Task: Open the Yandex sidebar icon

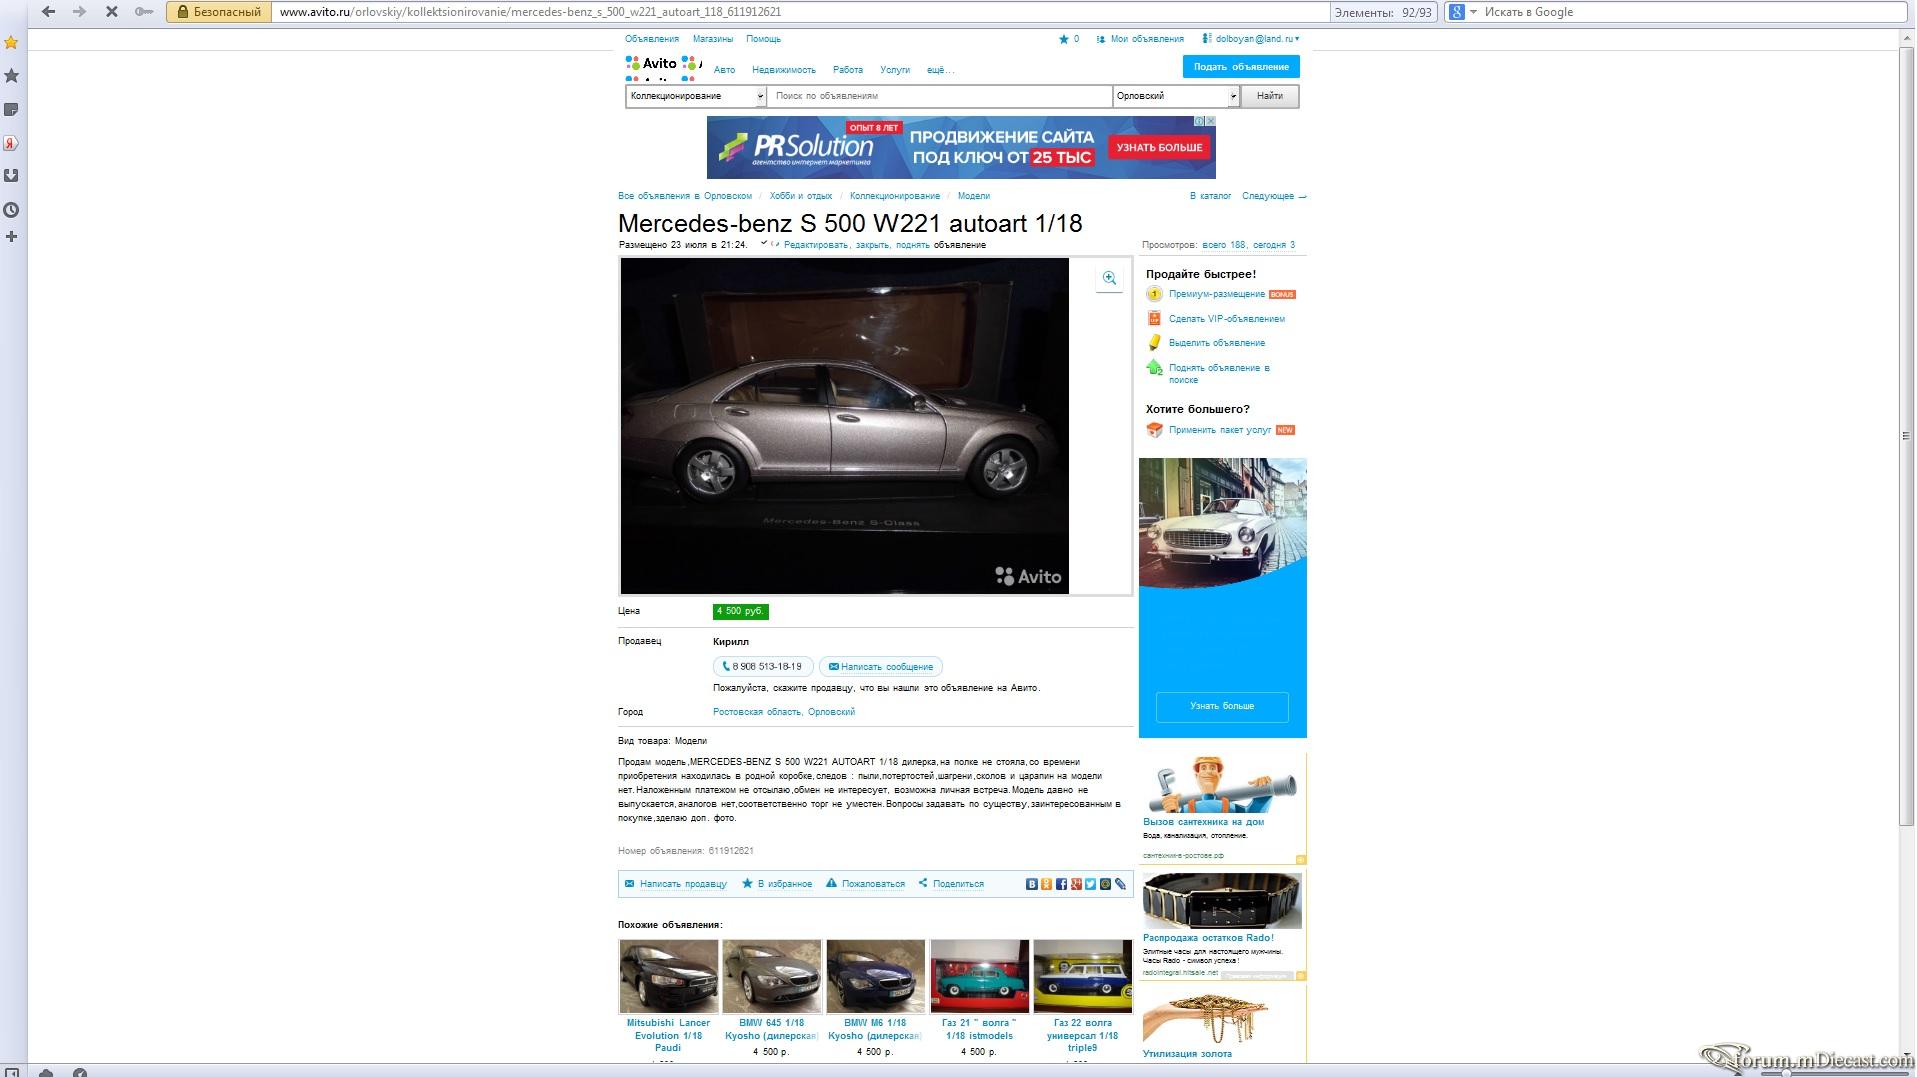Action: pyautogui.click(x=11, y=143)
